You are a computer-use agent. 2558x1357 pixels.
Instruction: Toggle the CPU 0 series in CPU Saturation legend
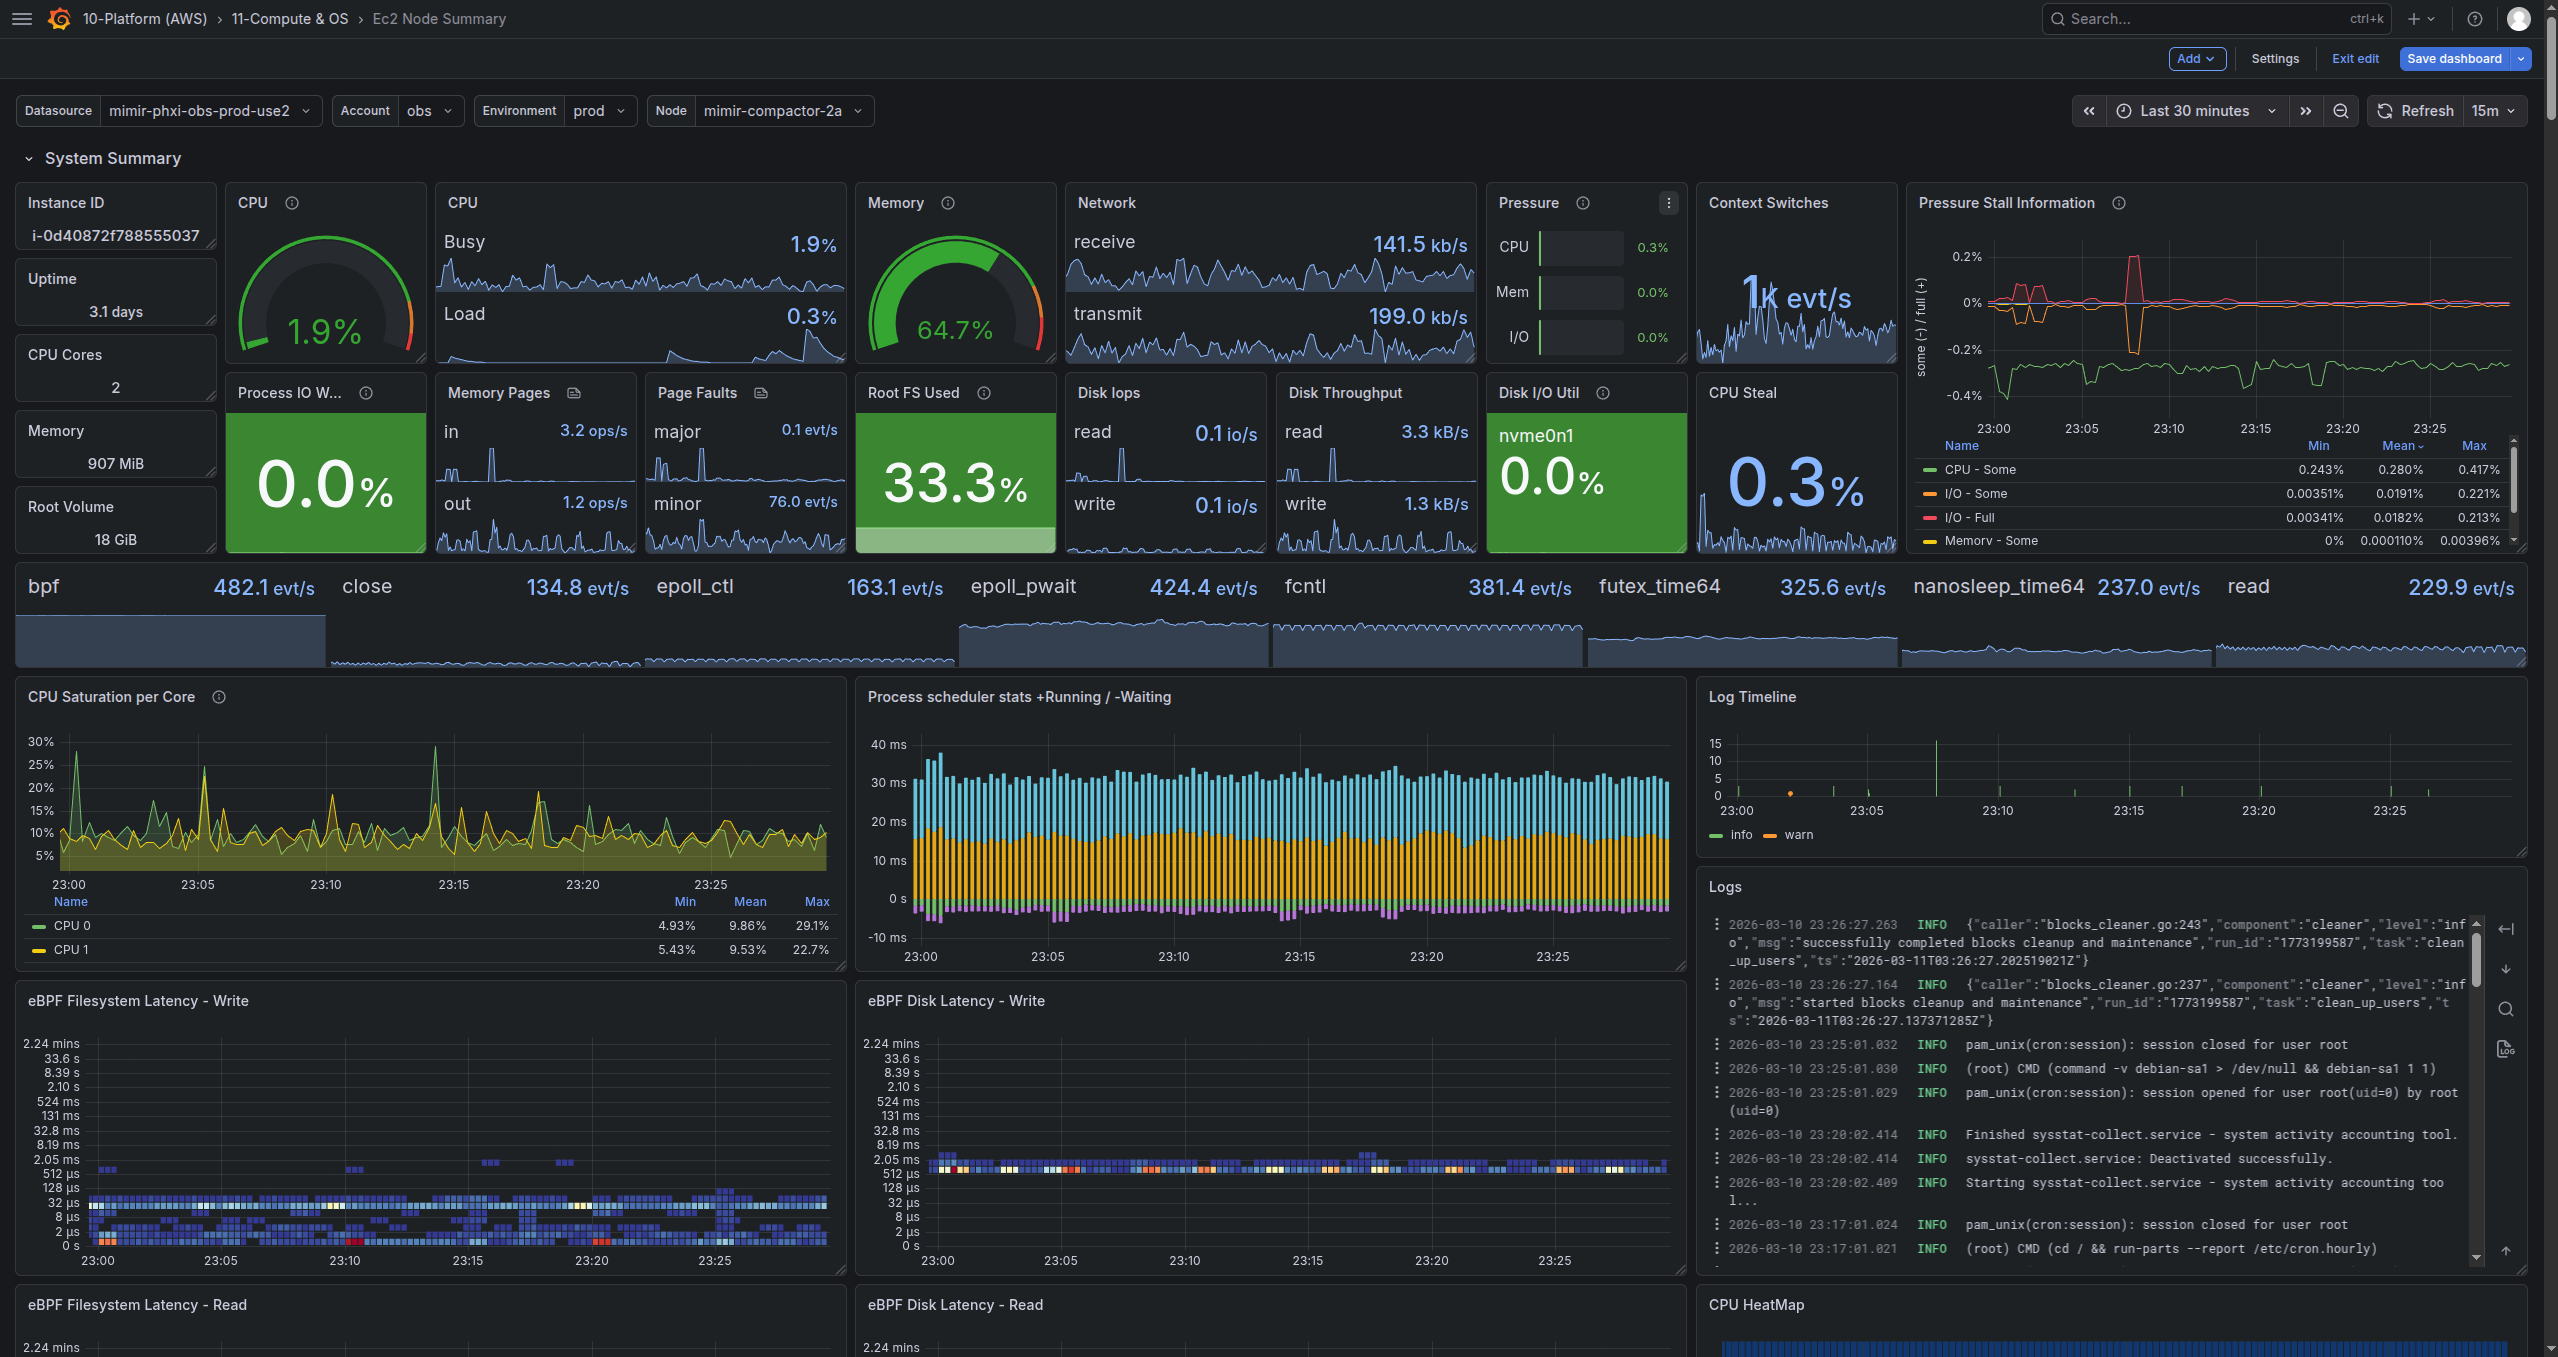pyautogui.click(x=71, y=925)
